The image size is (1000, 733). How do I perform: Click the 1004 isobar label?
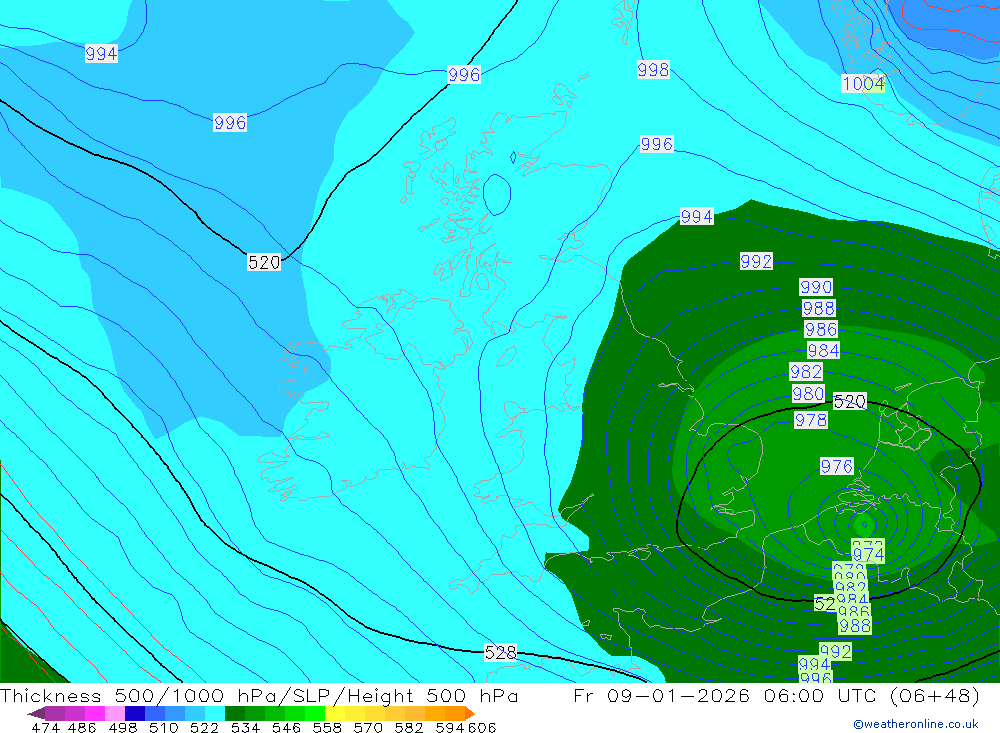point(862,84)
